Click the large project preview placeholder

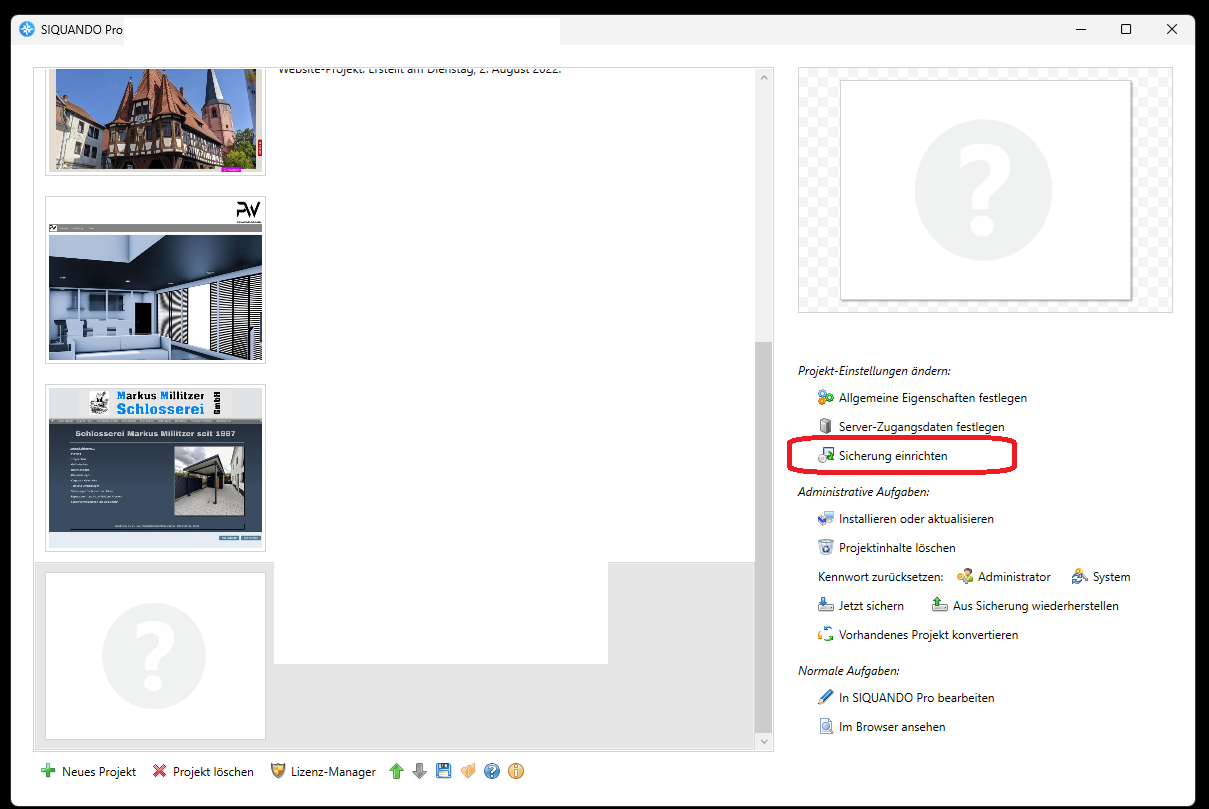(985, 190)
